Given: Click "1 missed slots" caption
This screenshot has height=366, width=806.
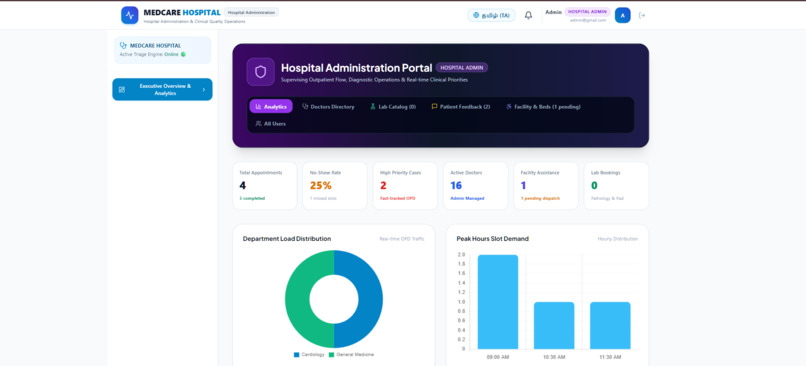Looking at the screenshot, I should (x=323, y=198).
